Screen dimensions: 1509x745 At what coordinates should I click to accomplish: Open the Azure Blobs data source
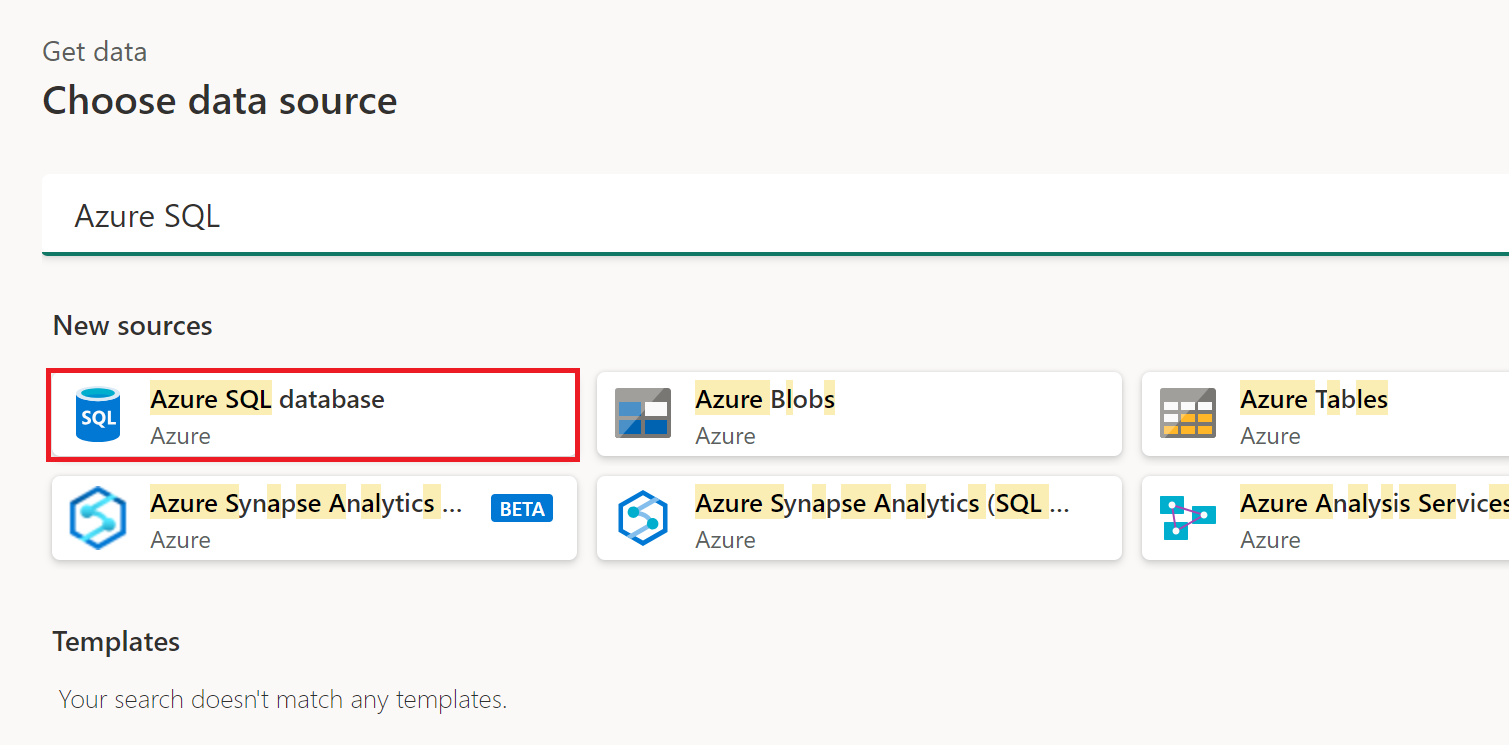pos(858,414)
